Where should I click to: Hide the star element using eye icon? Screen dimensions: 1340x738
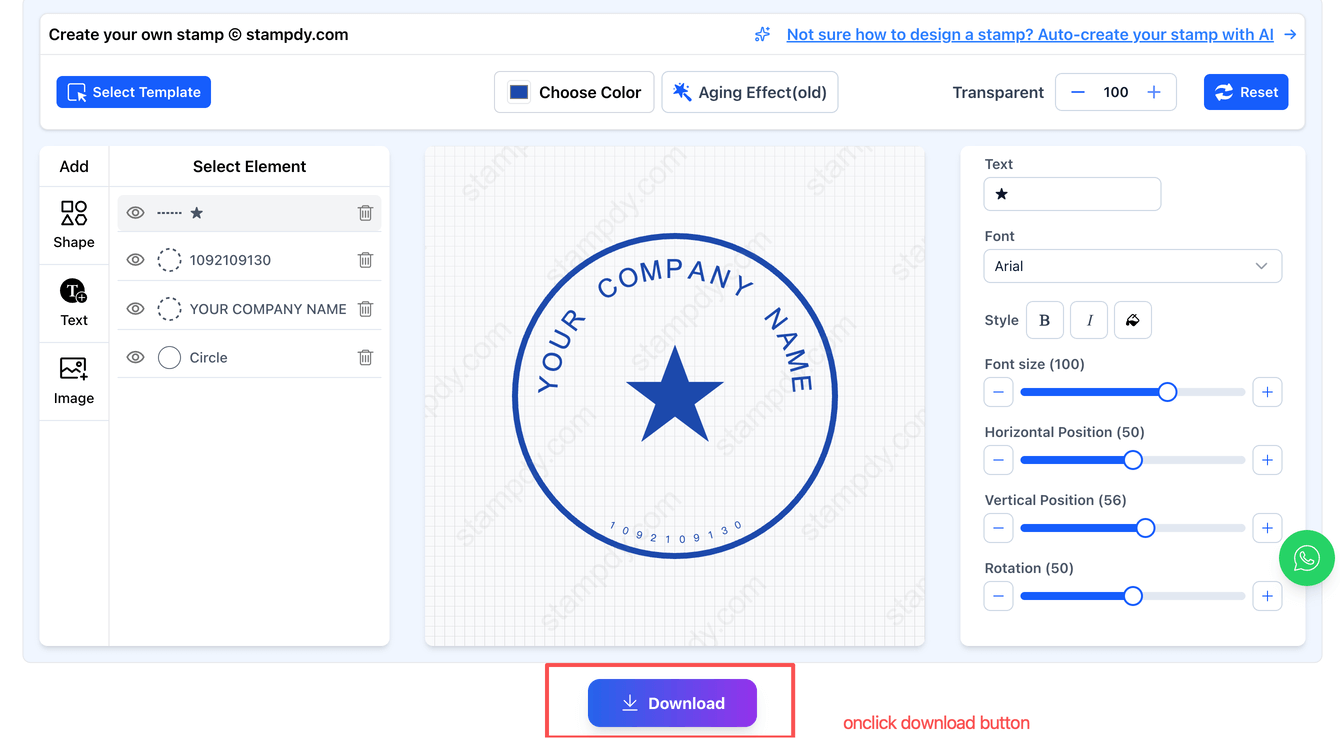tap(136, 213)
